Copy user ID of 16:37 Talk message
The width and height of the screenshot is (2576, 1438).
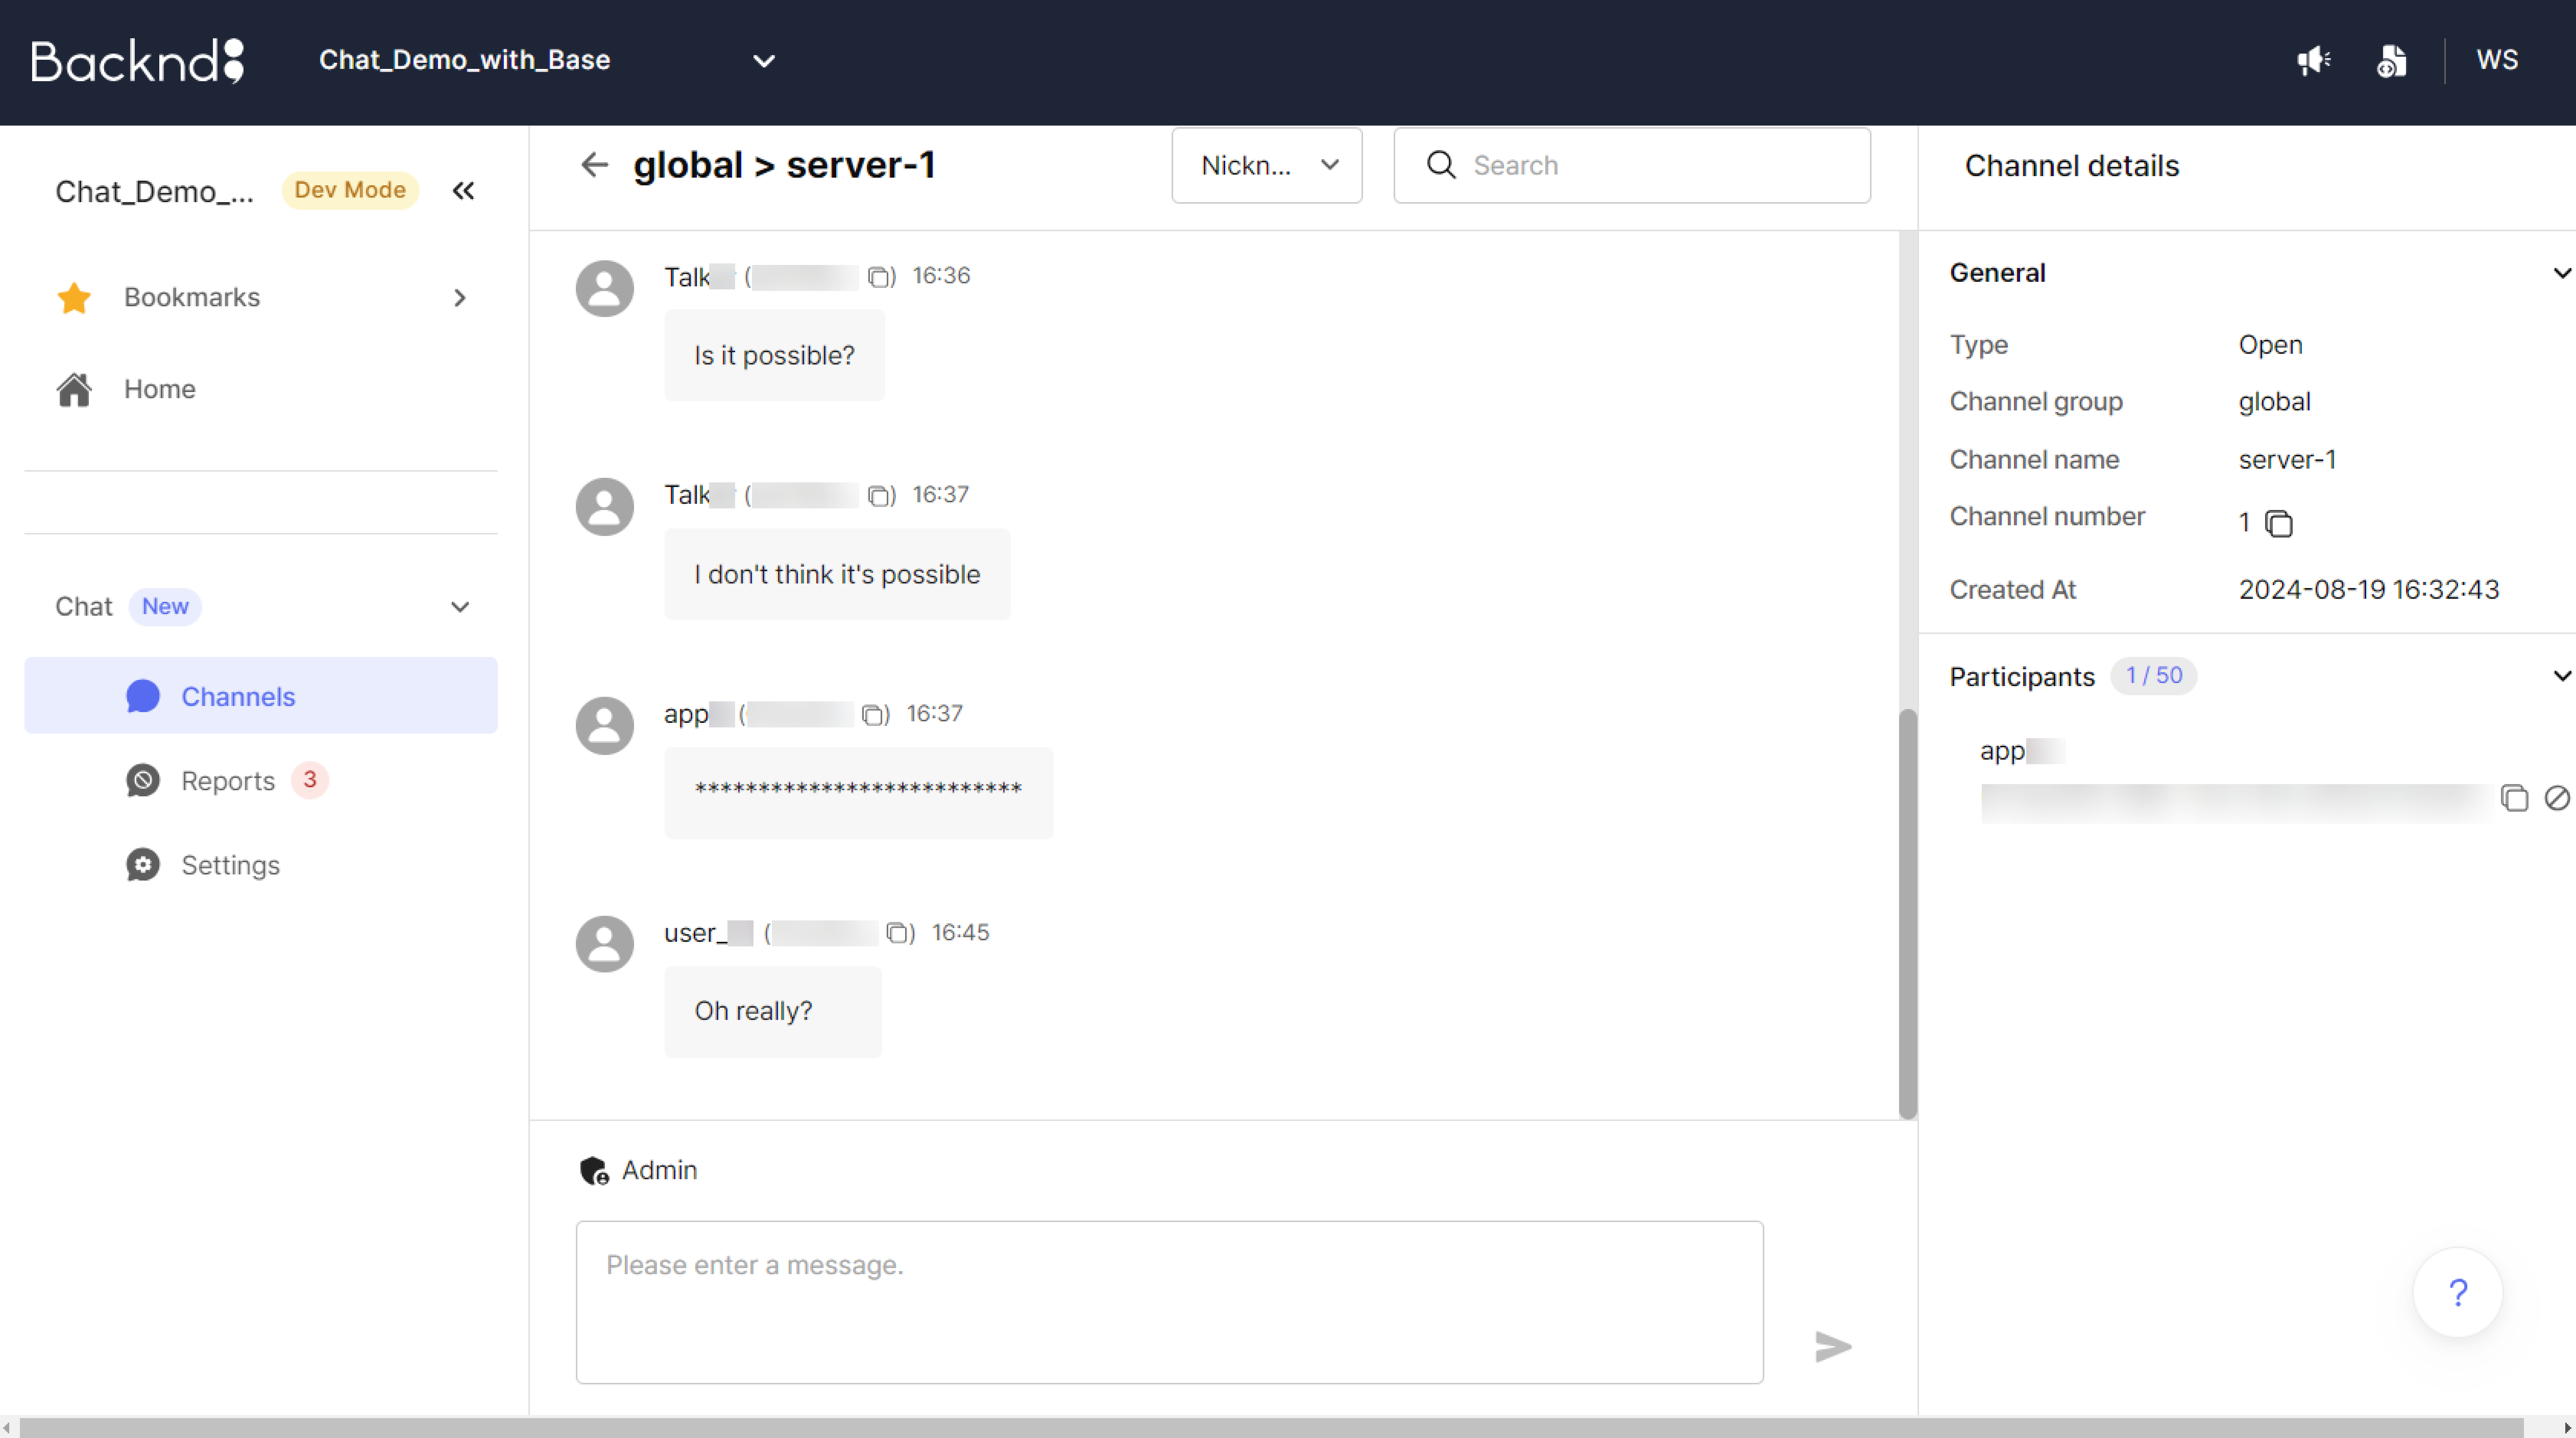pos(879,496)
